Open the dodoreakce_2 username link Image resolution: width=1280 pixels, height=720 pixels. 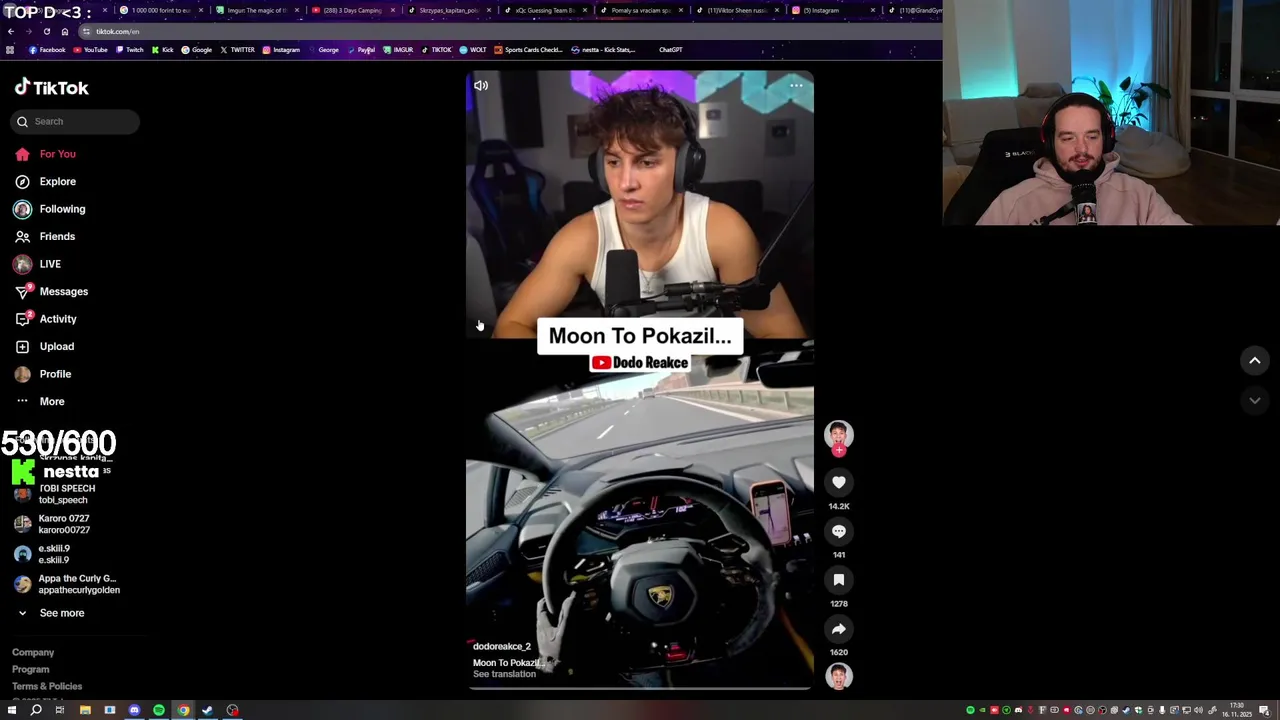pos(502,647)
